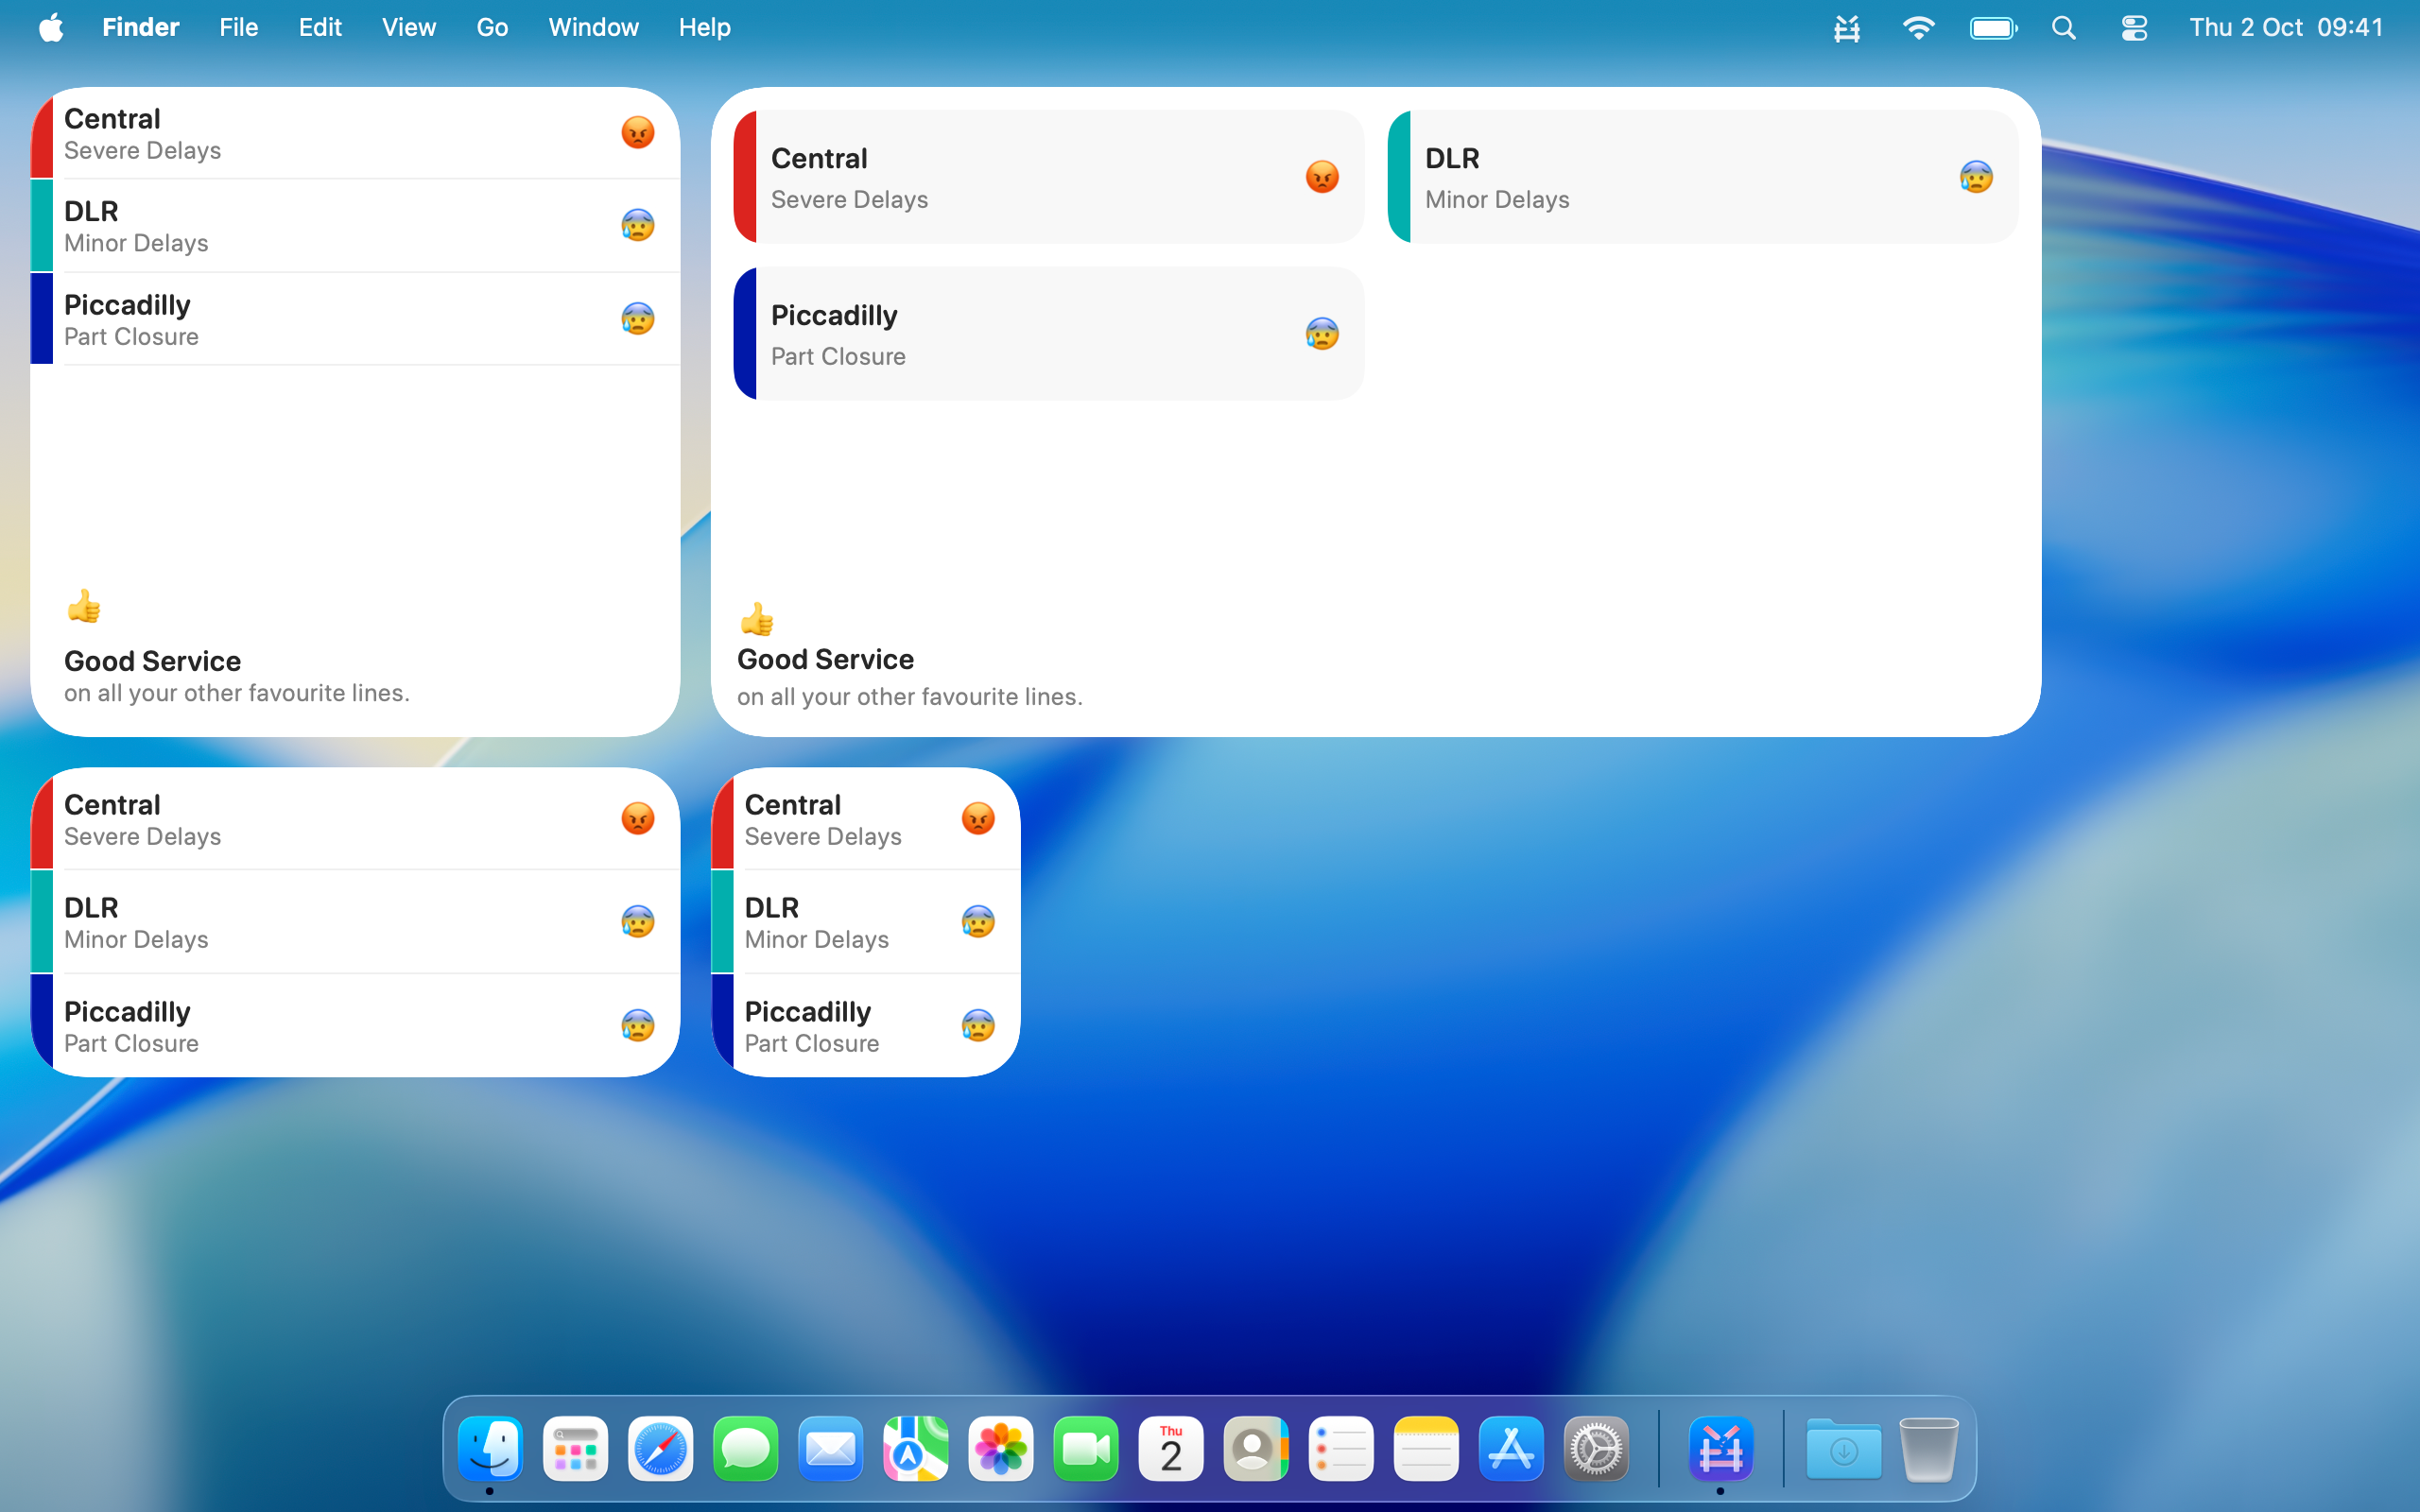
Task: Open the tube status app in Dock
Action: pyautogui.click(x=1720, y=1448)
